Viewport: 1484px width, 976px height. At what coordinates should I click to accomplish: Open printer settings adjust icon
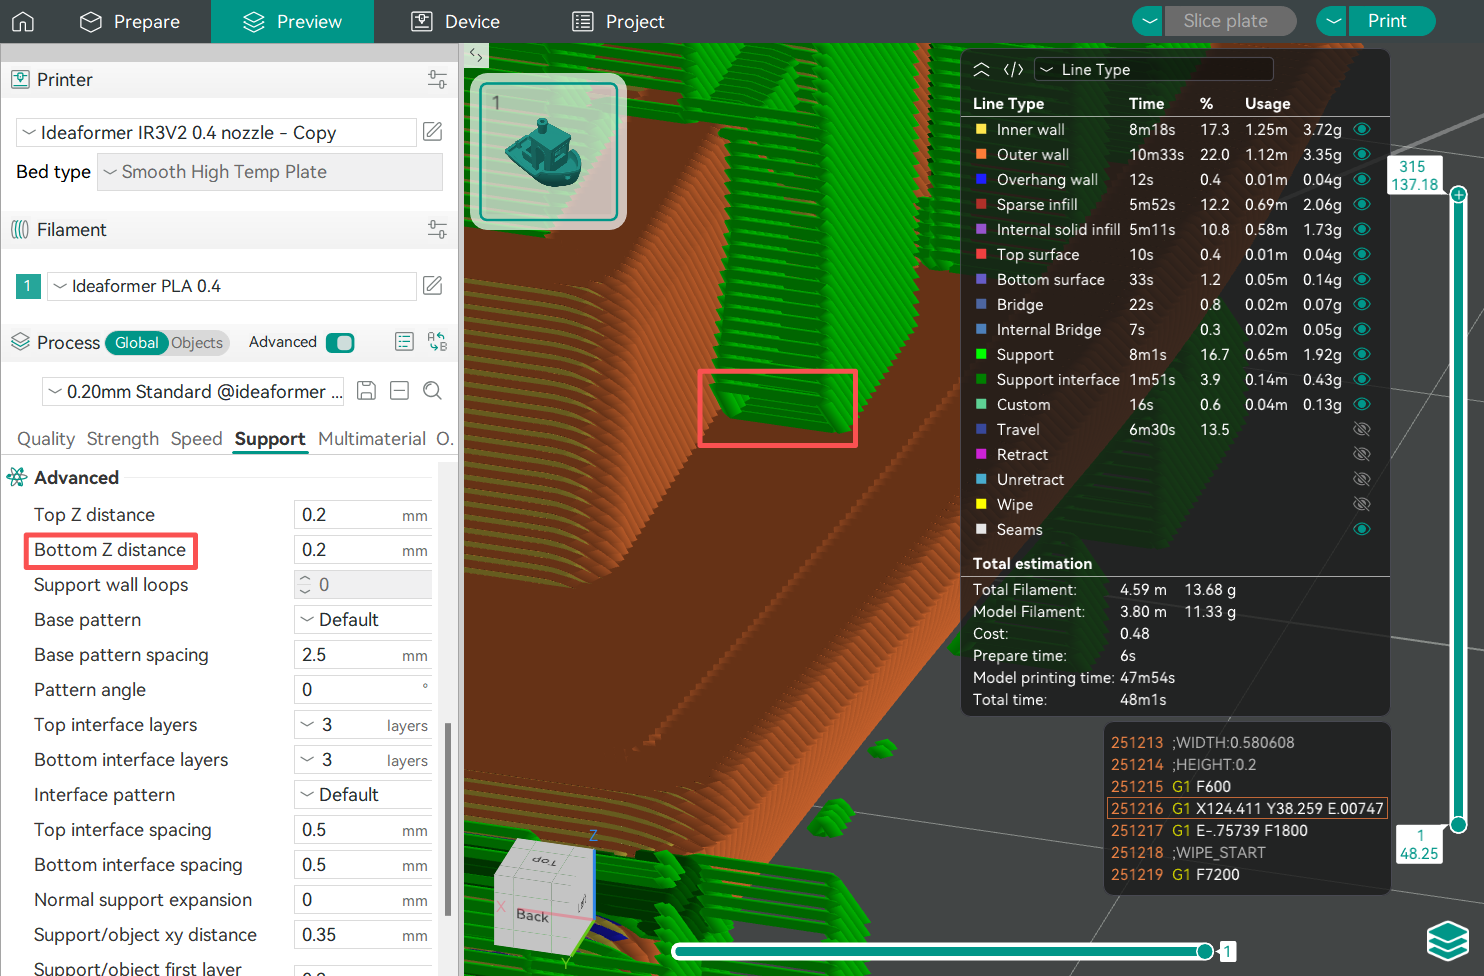pos(437,80)
